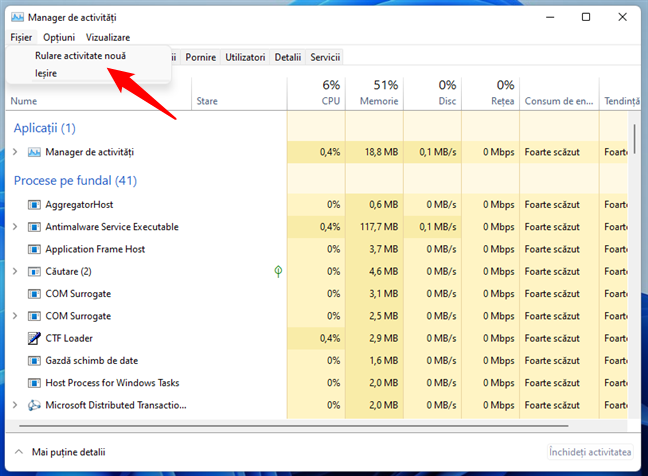This screenshot has width=648, height=476.
Task: Open the Opțiuni menu
Action: tap(59, 38)
